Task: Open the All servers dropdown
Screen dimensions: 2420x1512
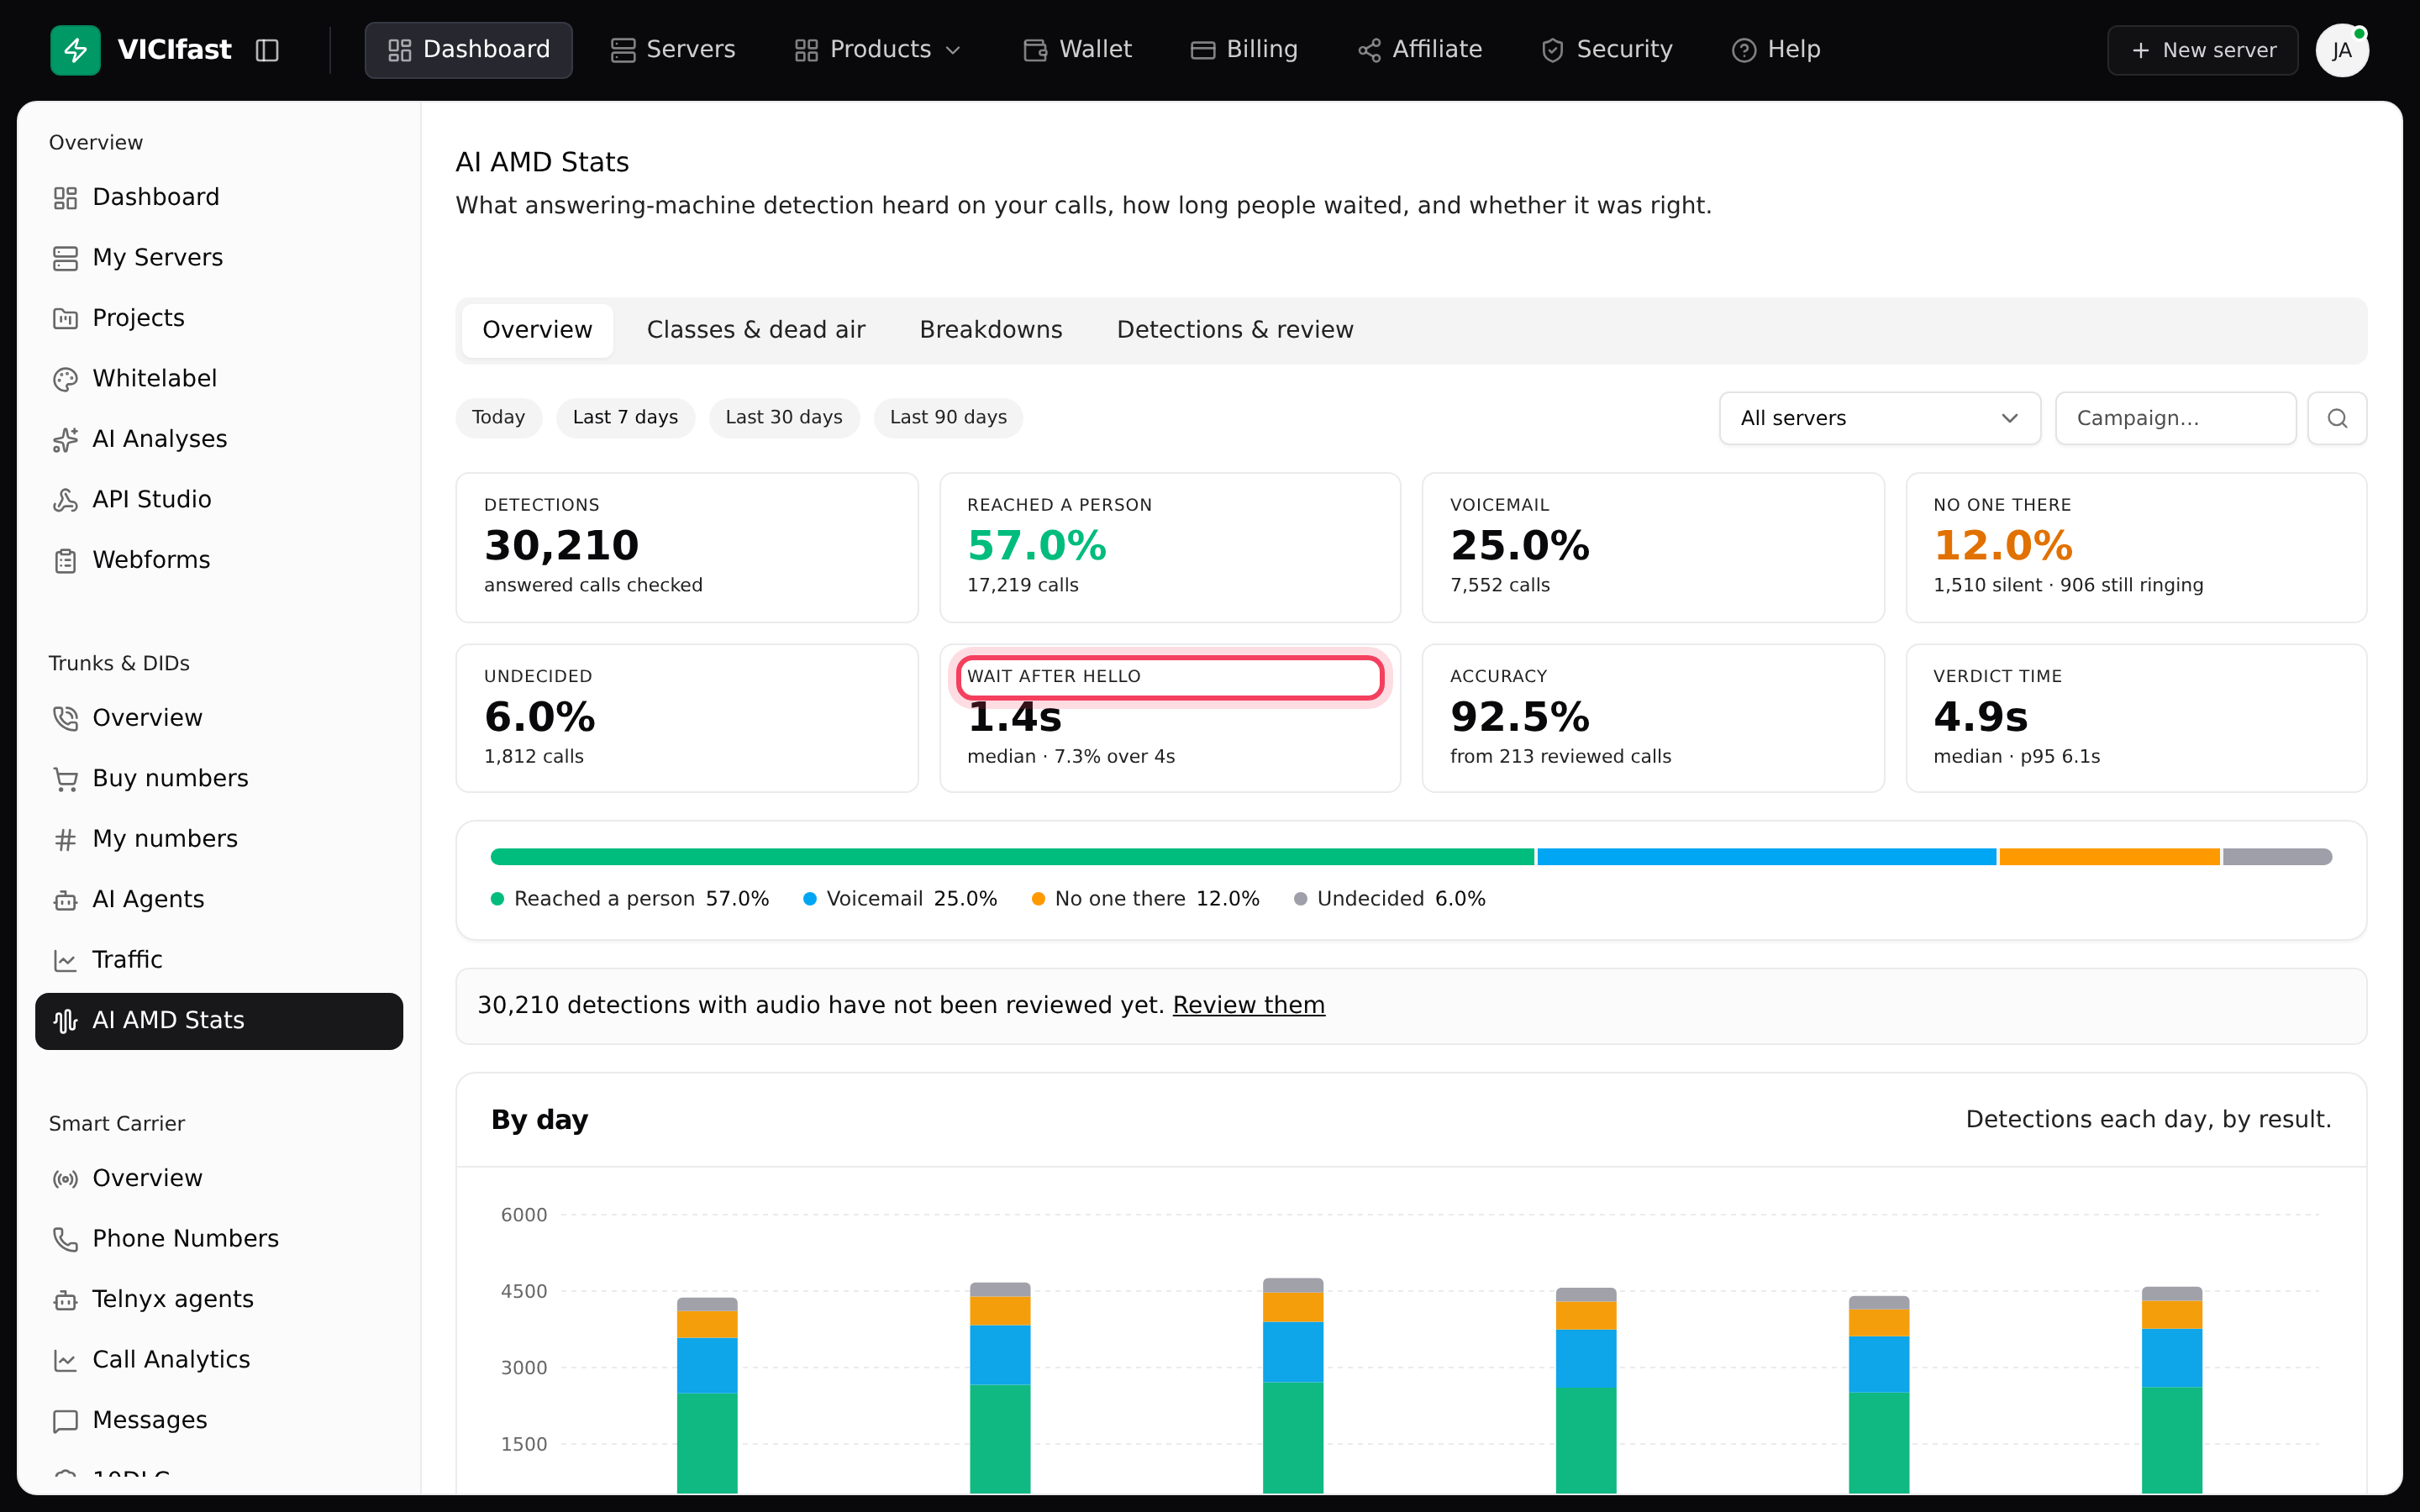Action: pos(1879,418)
